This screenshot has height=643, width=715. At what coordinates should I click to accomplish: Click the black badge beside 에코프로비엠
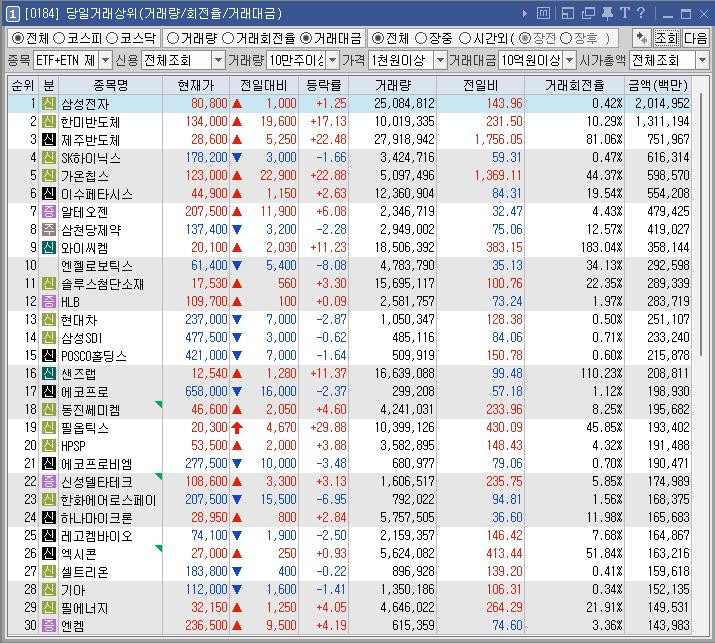coord(49,463)
